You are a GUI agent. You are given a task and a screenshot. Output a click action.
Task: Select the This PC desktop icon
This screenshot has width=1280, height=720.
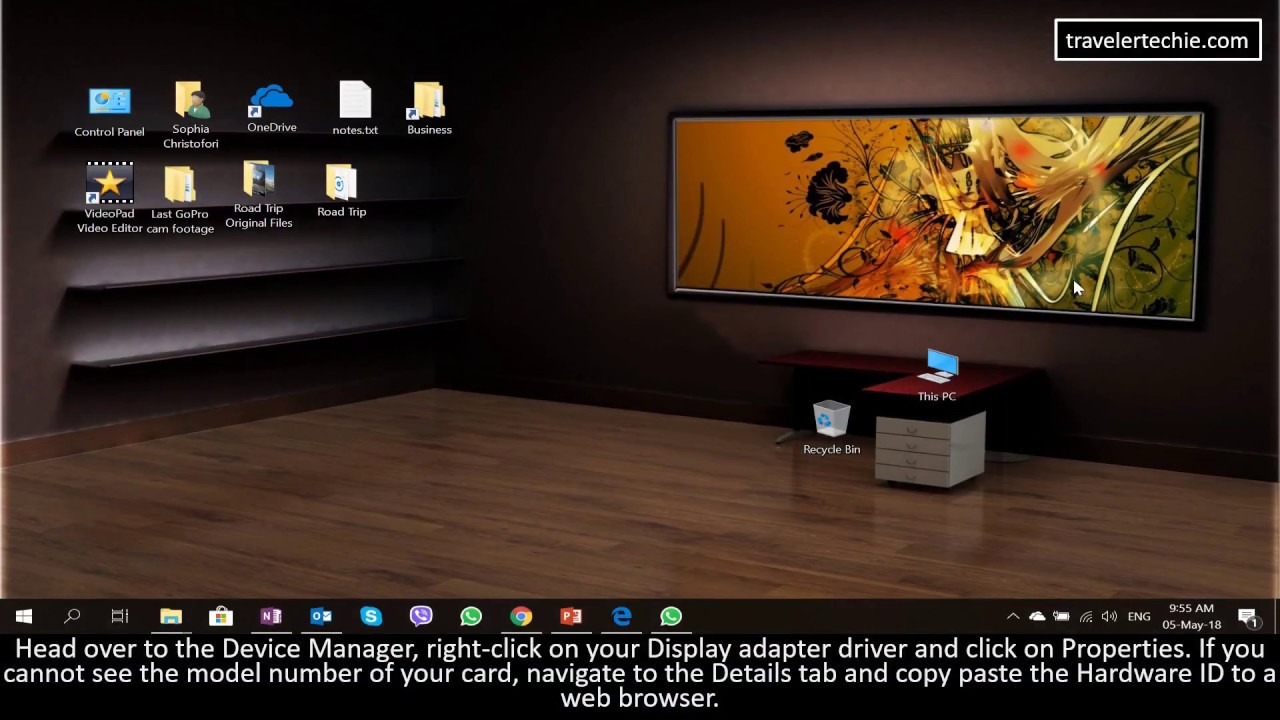click(937, 376)
